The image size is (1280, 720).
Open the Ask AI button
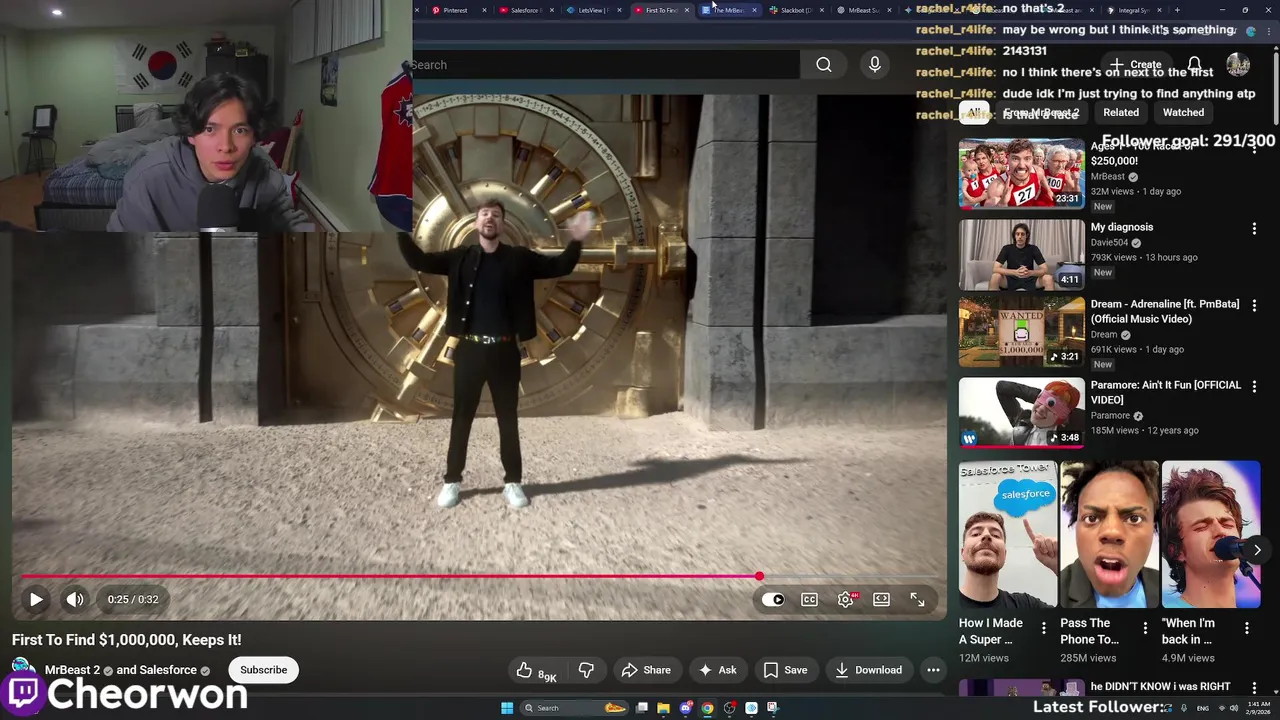pyautogui.click(x=717, y=670)
